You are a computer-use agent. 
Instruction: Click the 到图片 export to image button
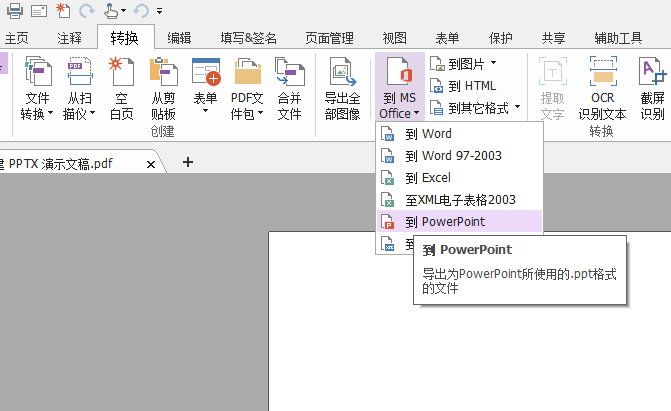[x=457, y=64]
